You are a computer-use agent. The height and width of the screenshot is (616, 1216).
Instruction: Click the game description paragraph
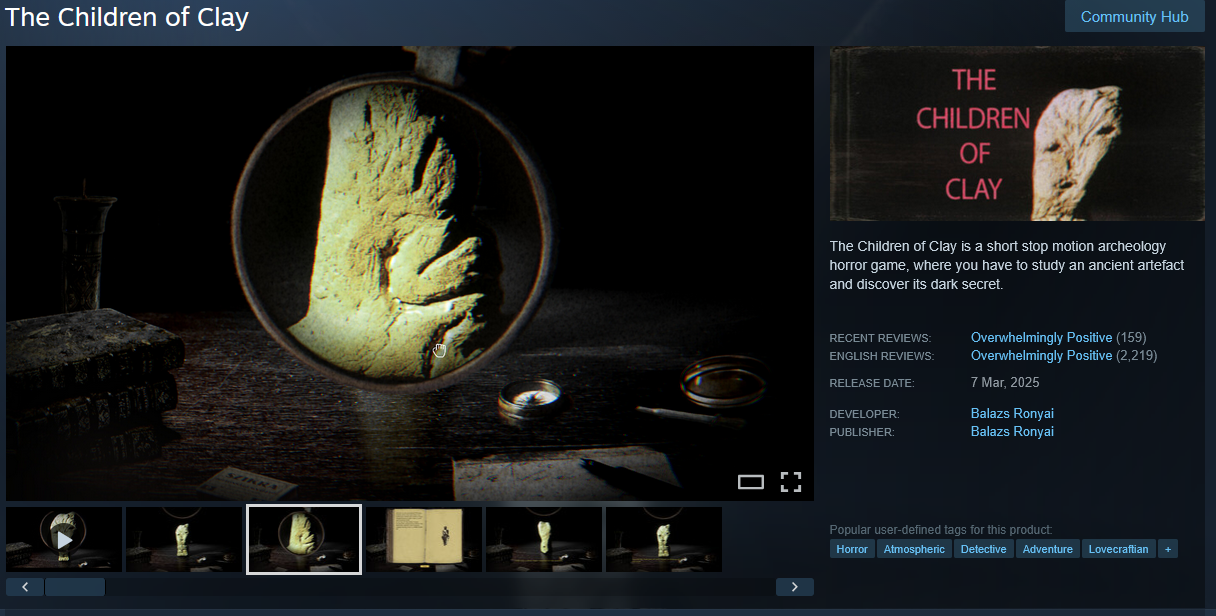(1005, 265)
